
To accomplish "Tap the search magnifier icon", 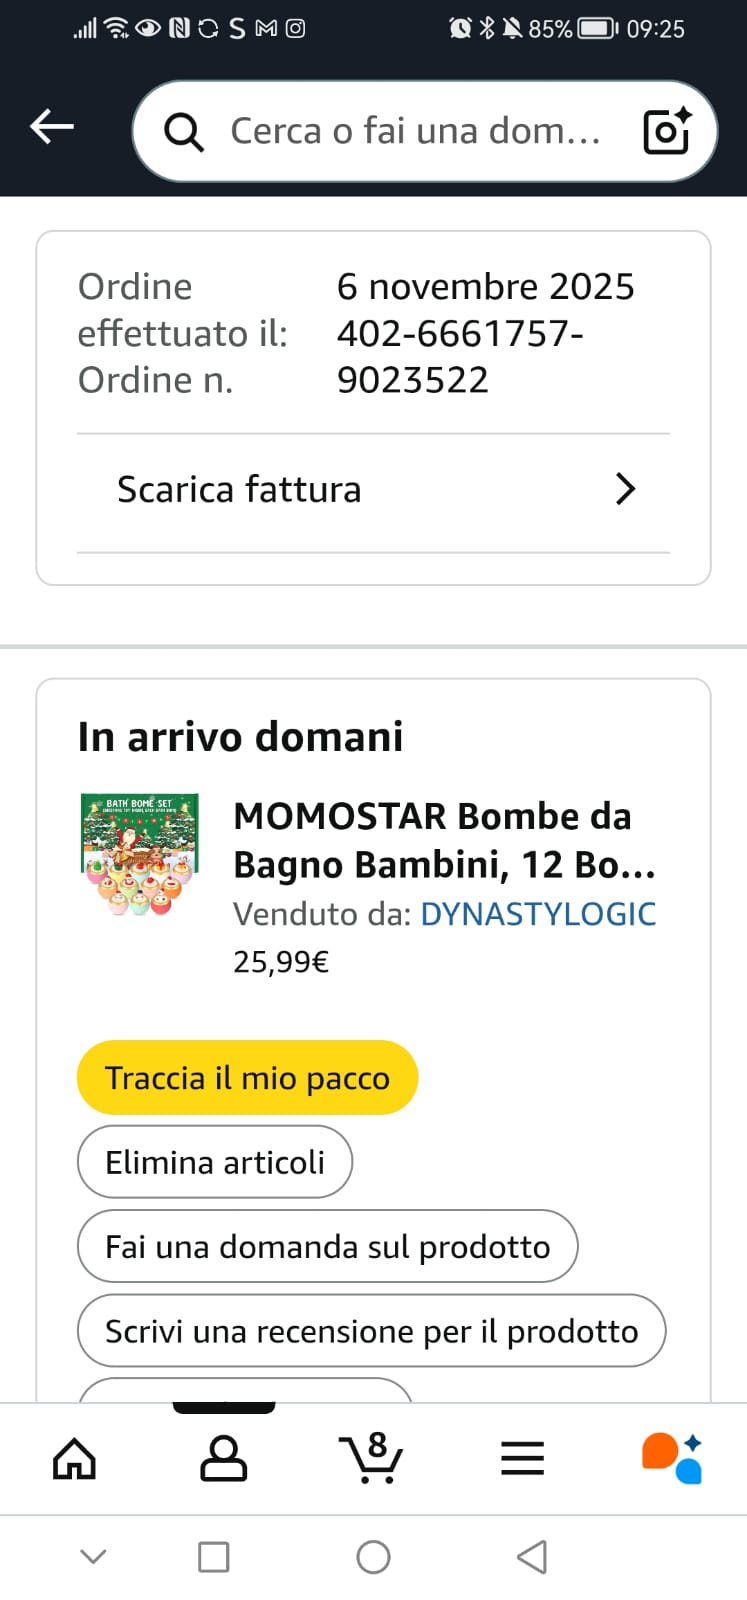I will click(183, 131).
